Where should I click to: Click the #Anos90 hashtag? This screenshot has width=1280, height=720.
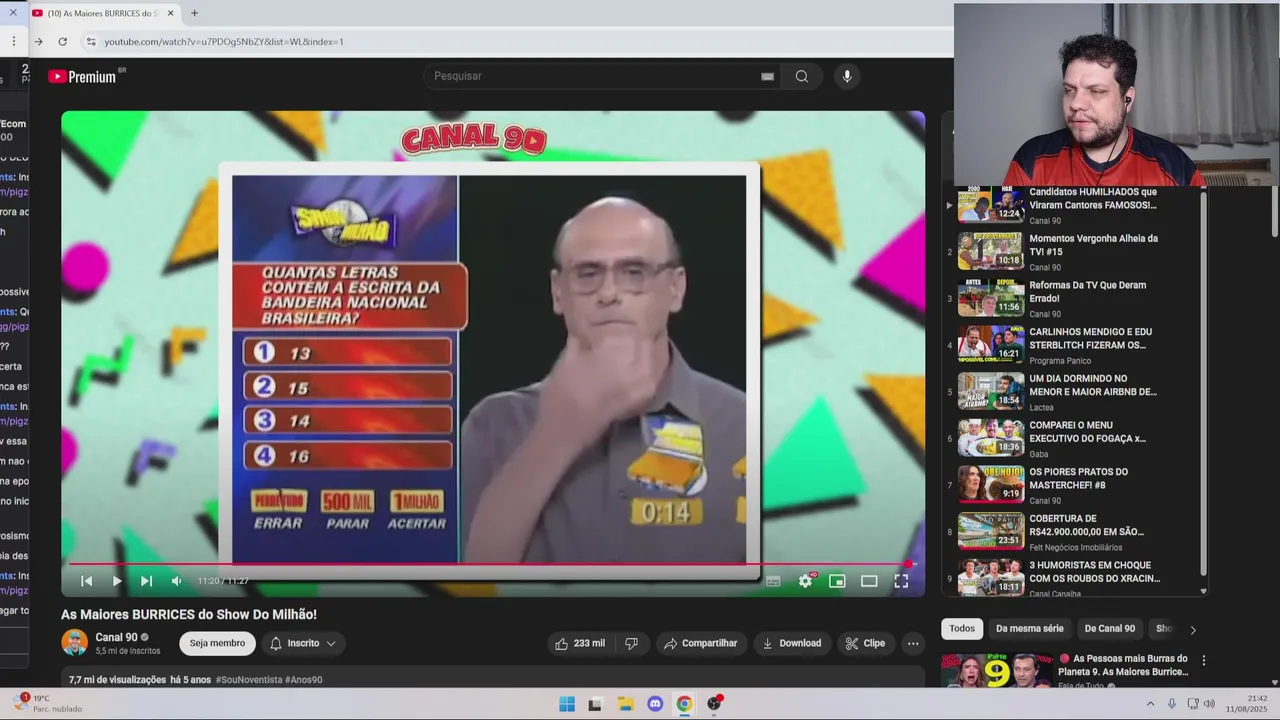coord(304,680)
